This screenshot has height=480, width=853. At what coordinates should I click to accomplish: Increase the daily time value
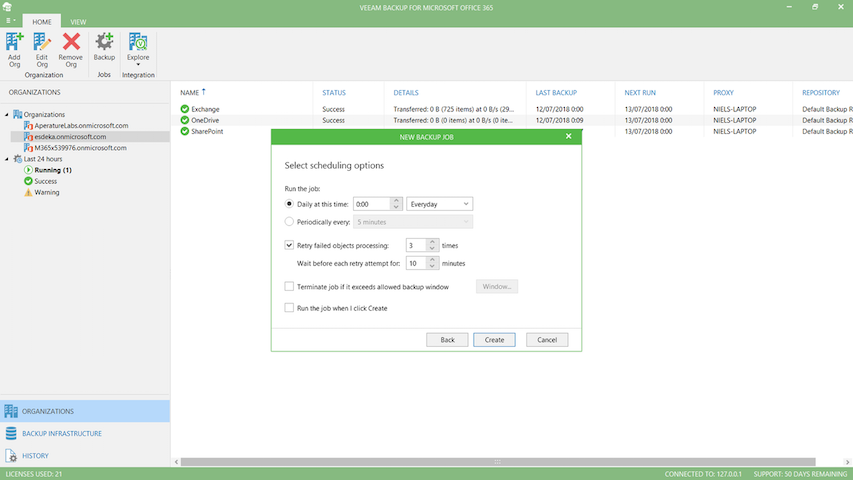click(x=396, y=201)
